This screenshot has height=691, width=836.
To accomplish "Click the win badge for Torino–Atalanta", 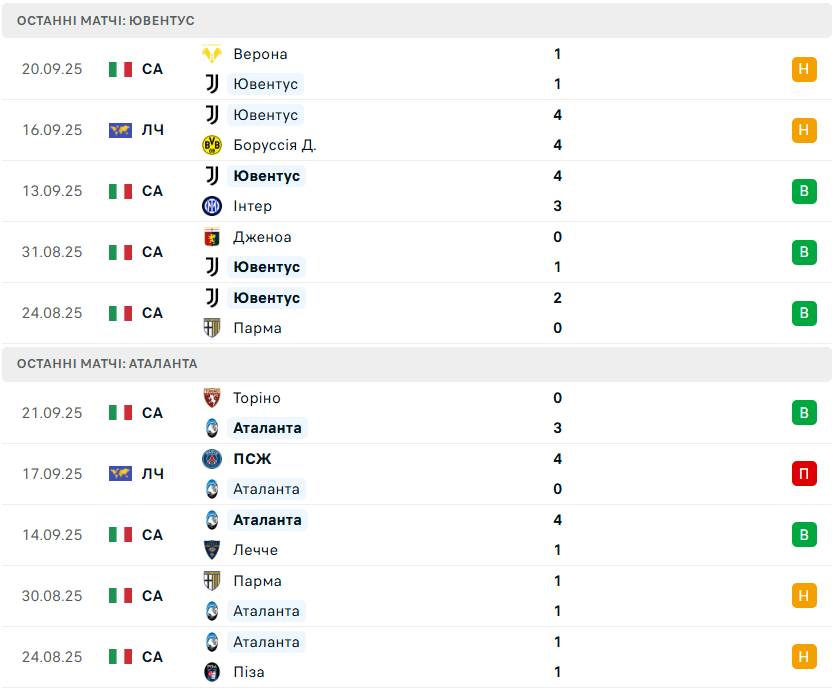I will pos(804,413).
